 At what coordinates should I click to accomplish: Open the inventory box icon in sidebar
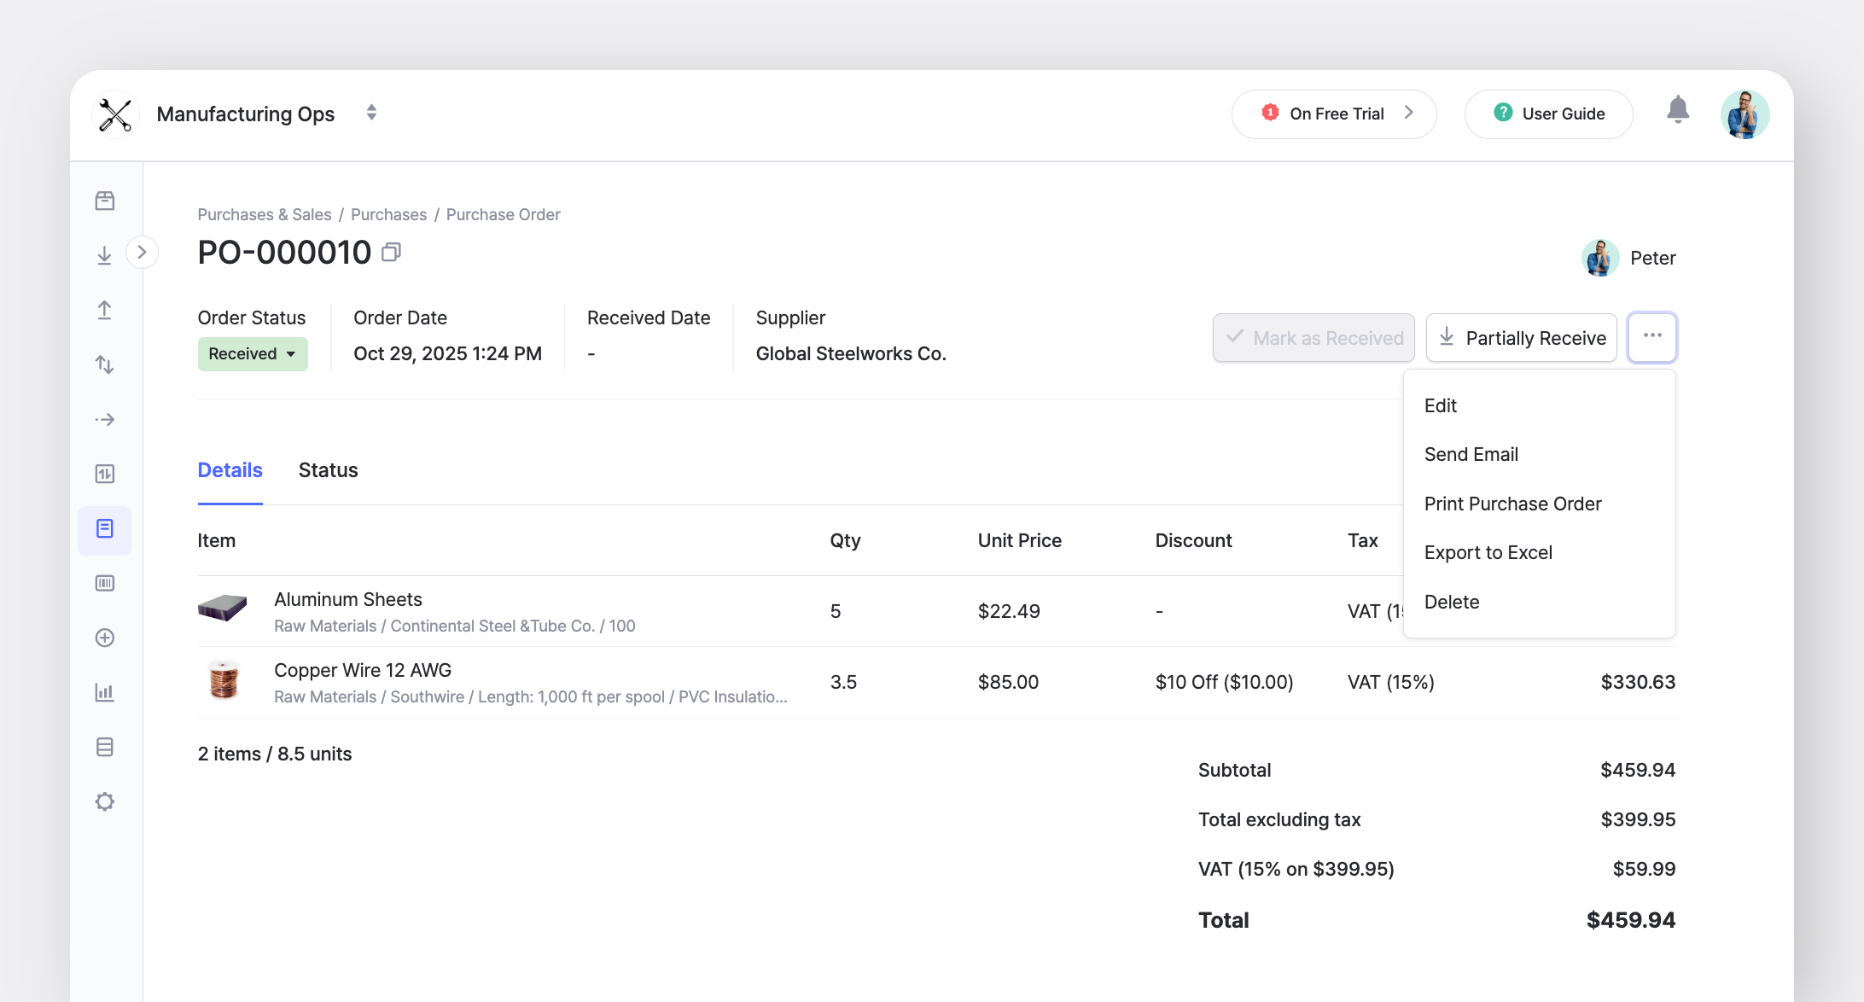[104, 200]
